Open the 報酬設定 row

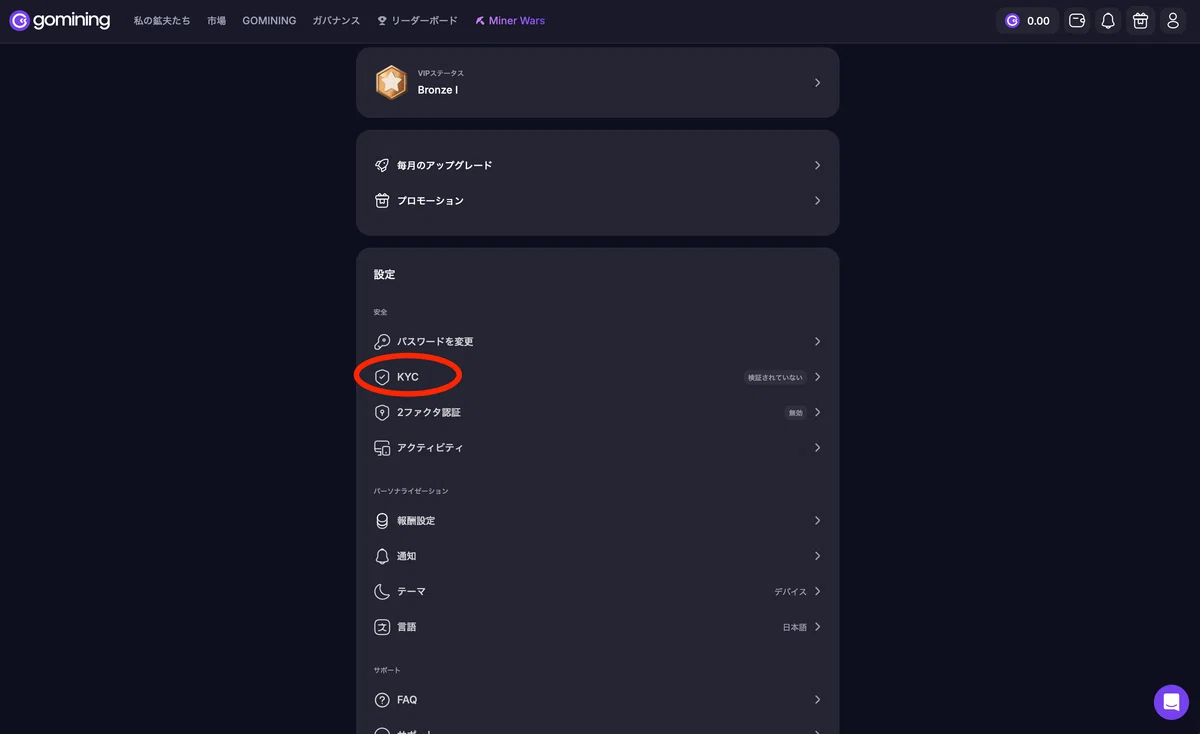point(597,521)
